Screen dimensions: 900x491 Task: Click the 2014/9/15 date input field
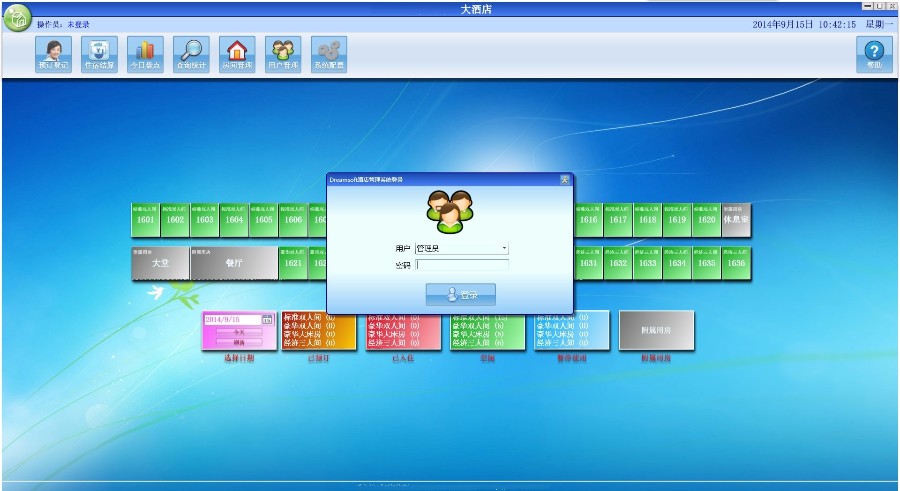232,319
